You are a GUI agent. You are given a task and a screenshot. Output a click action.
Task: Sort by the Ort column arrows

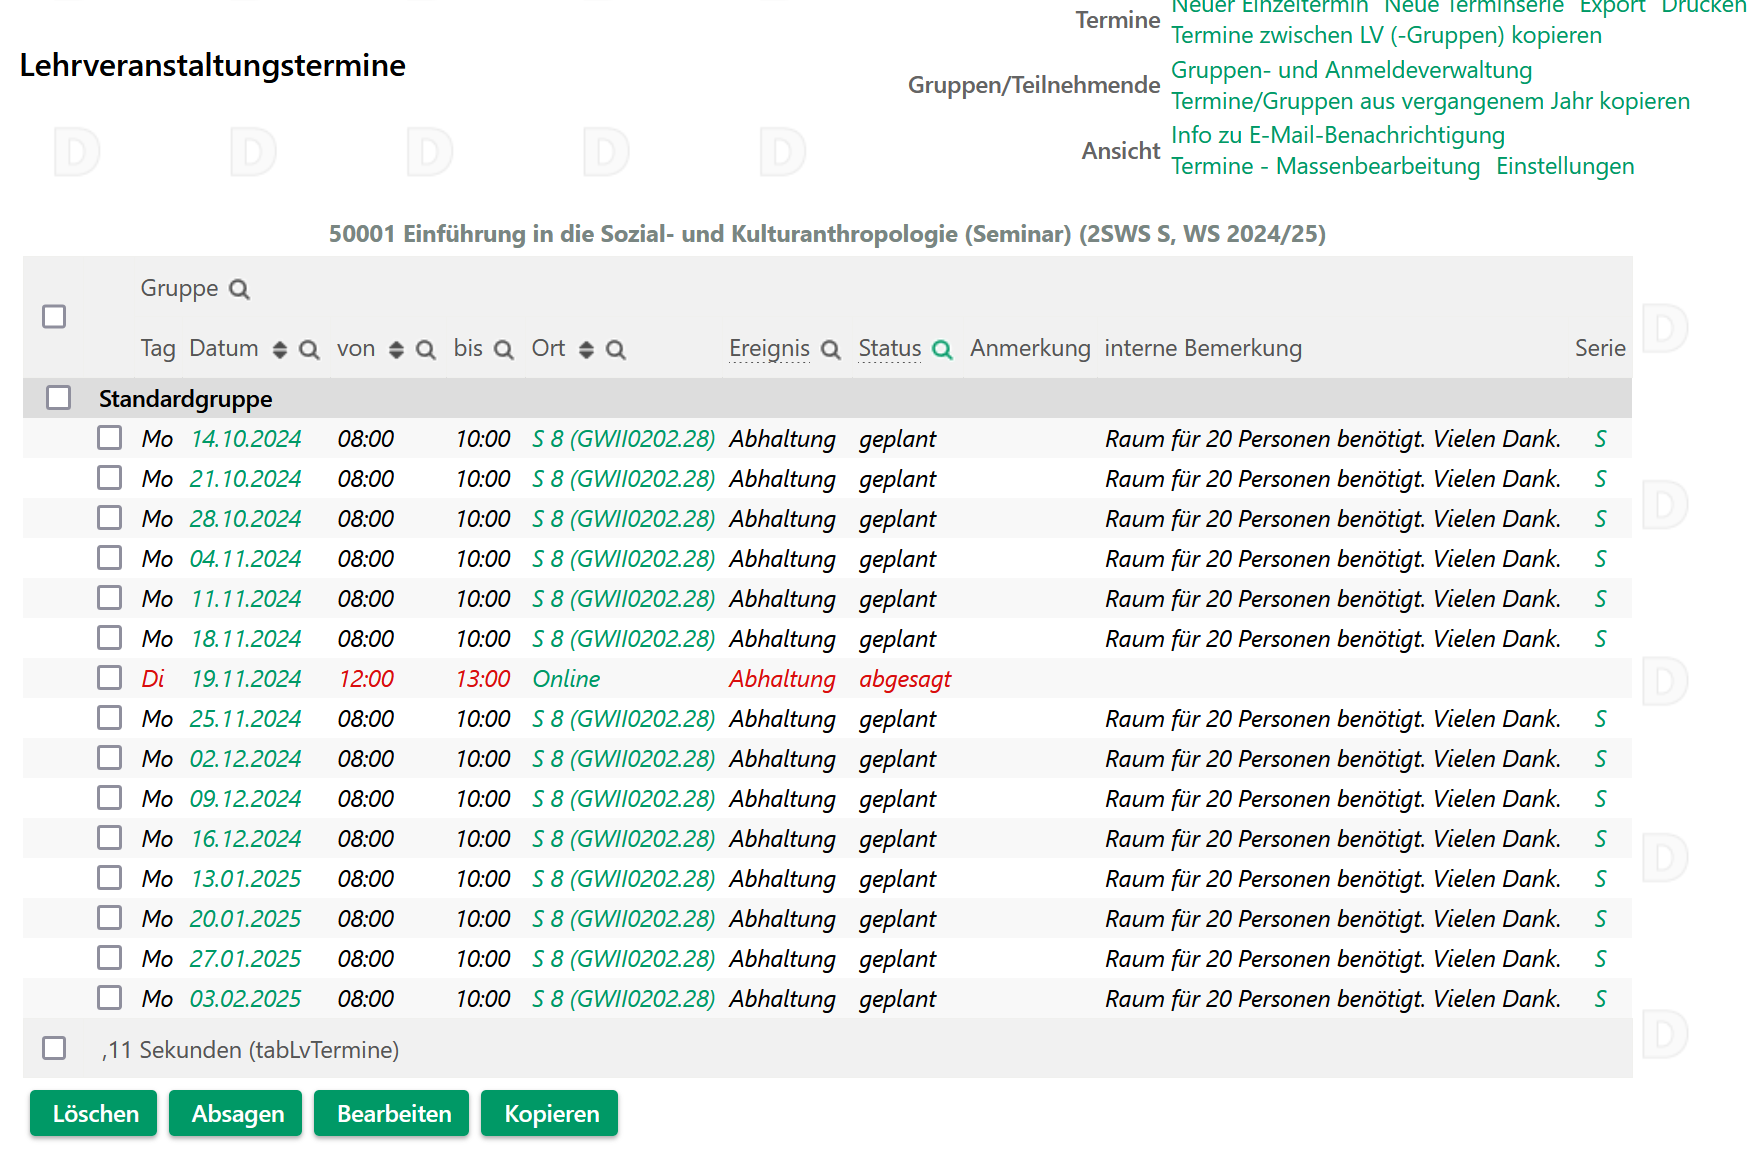pos(586,349)
